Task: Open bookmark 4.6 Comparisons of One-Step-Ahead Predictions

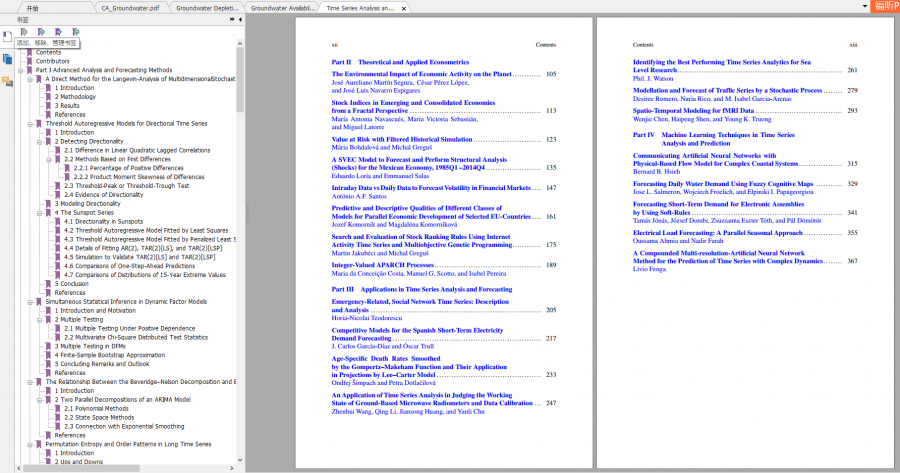Action: (130, 266)
